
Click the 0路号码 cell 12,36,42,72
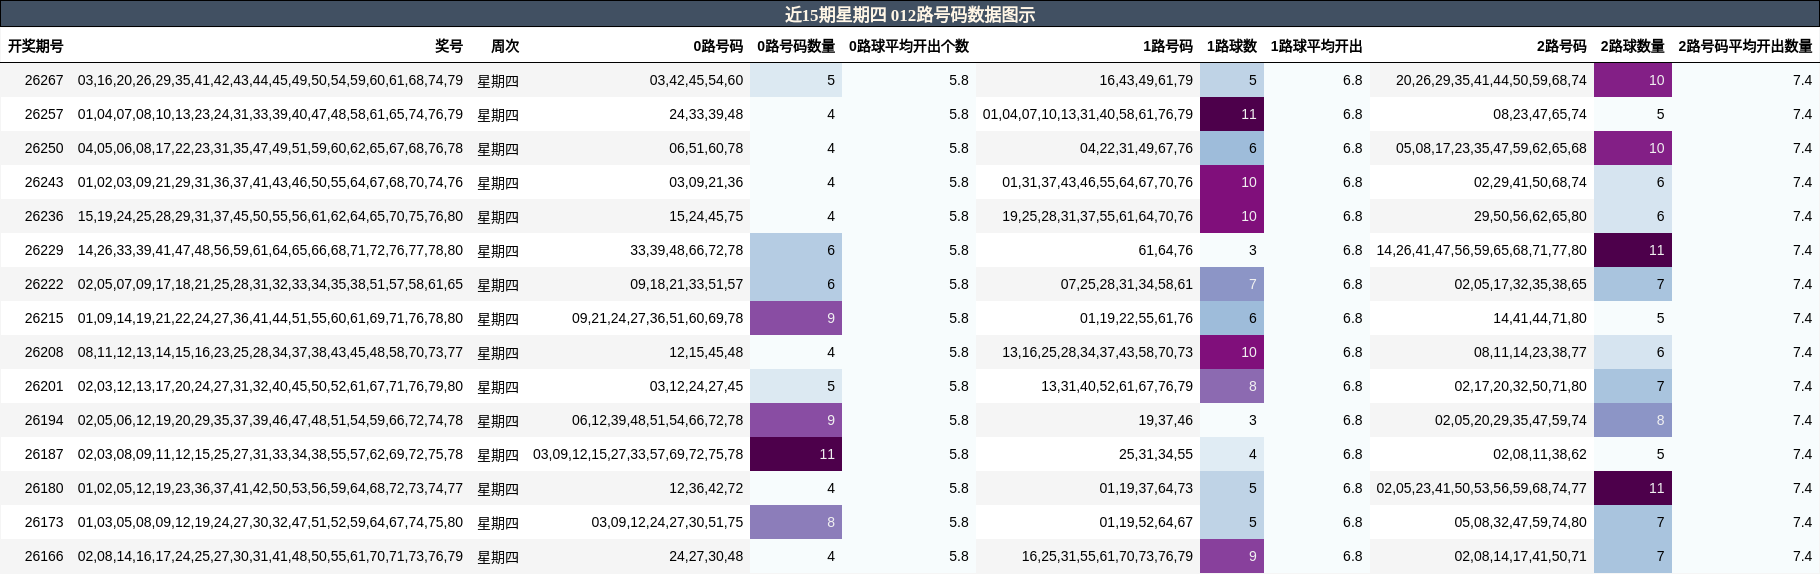point(706,488)
